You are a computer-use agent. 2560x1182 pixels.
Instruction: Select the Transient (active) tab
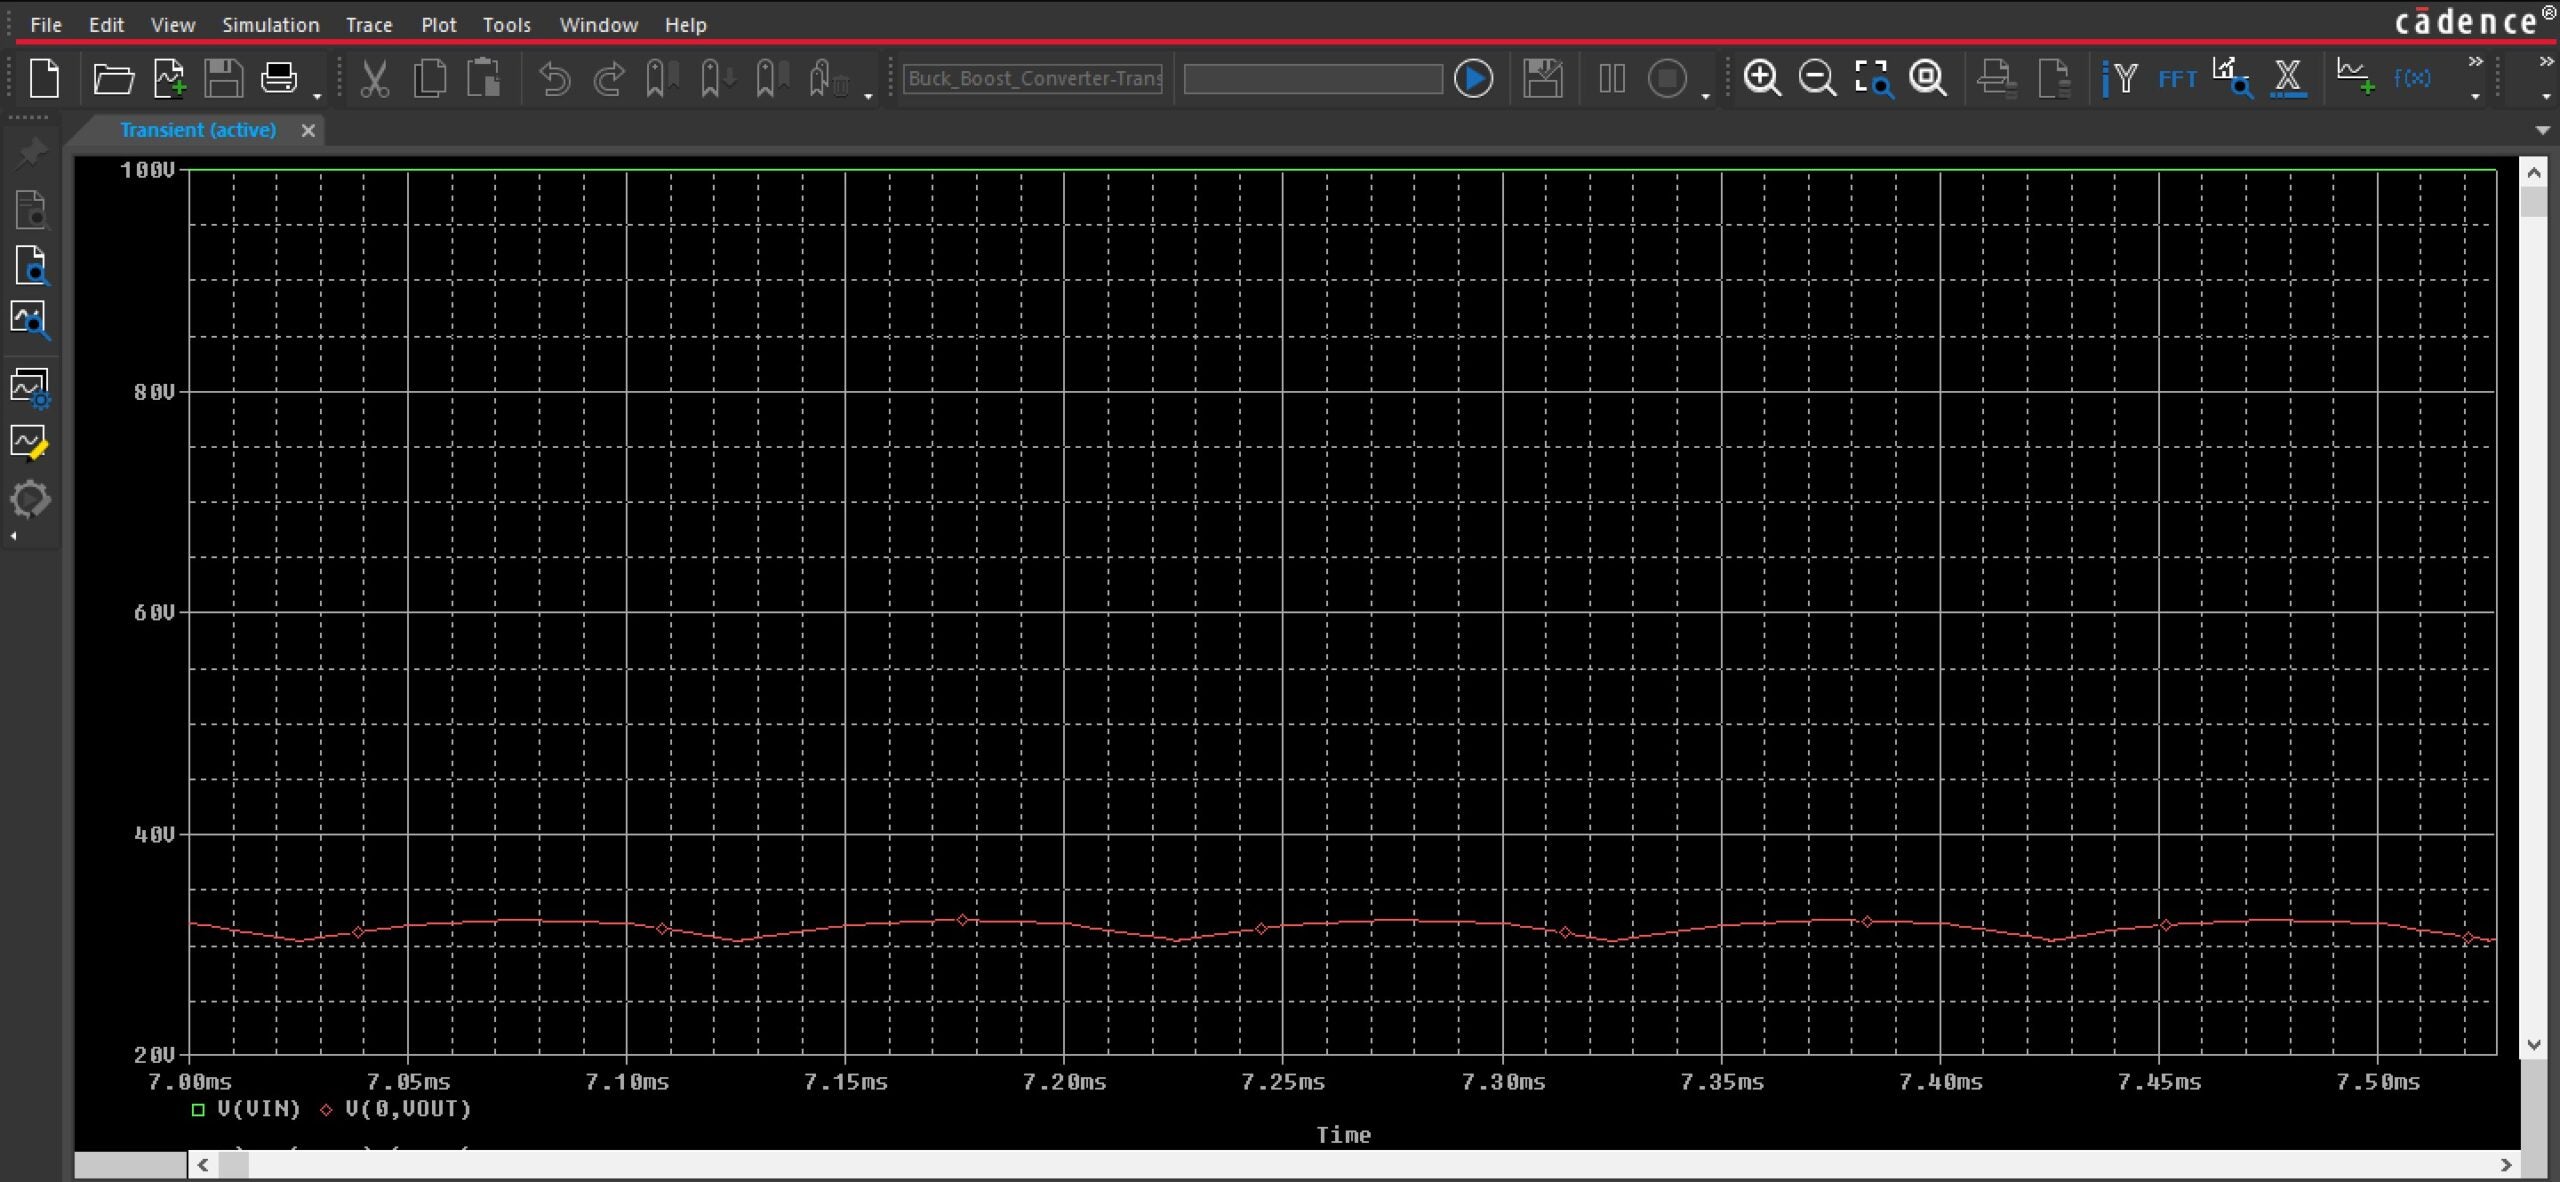(198, 130)
